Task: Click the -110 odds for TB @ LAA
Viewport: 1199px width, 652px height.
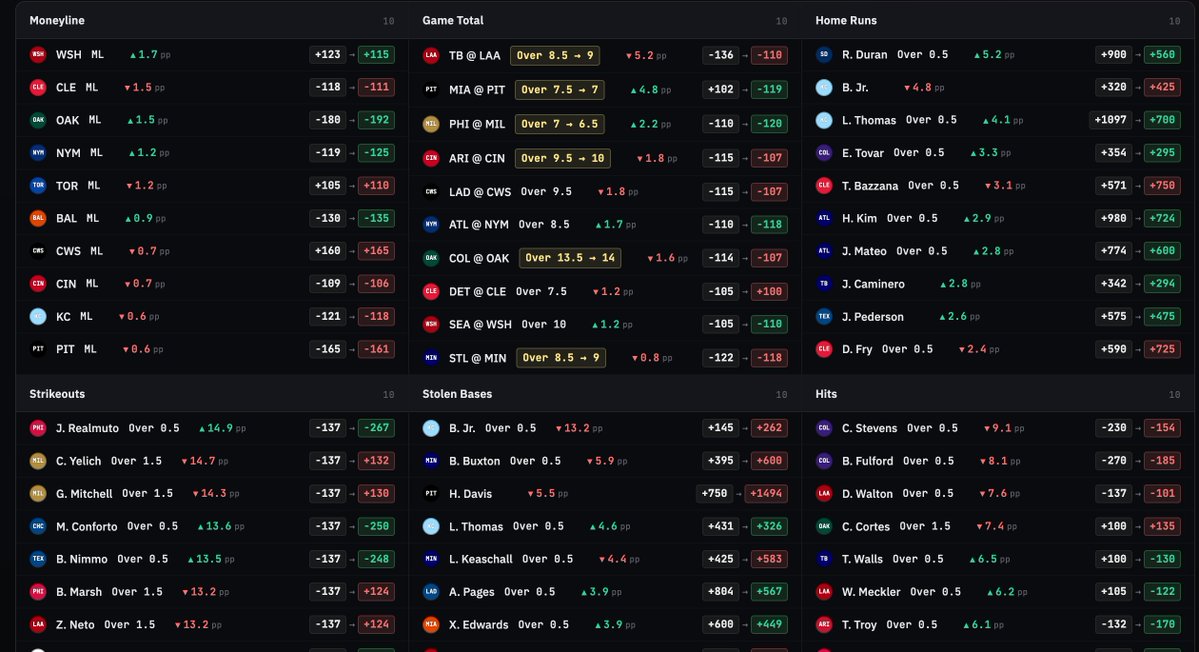Action: click(769, 55)
